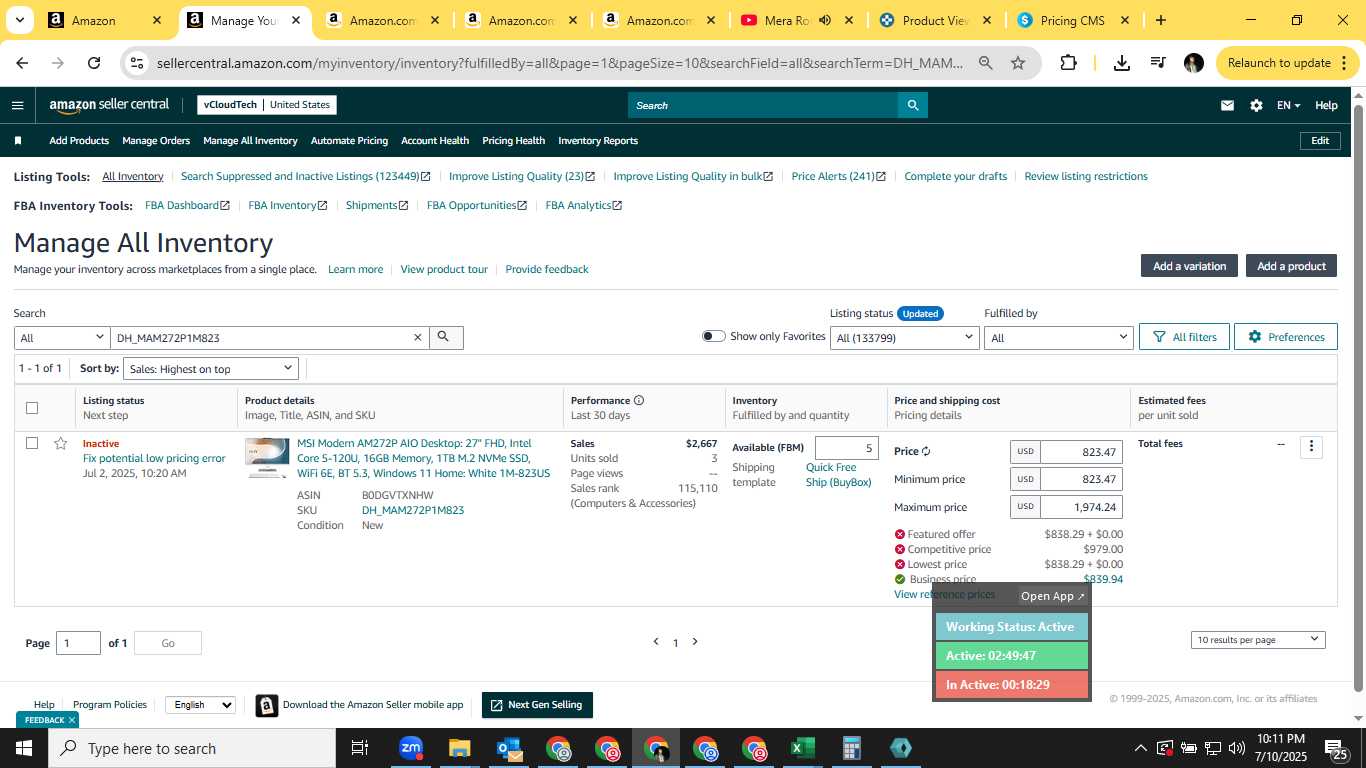The image size is (1366, 768).
Task: Click the Chrome reload page icon
Action: point(94,63)
